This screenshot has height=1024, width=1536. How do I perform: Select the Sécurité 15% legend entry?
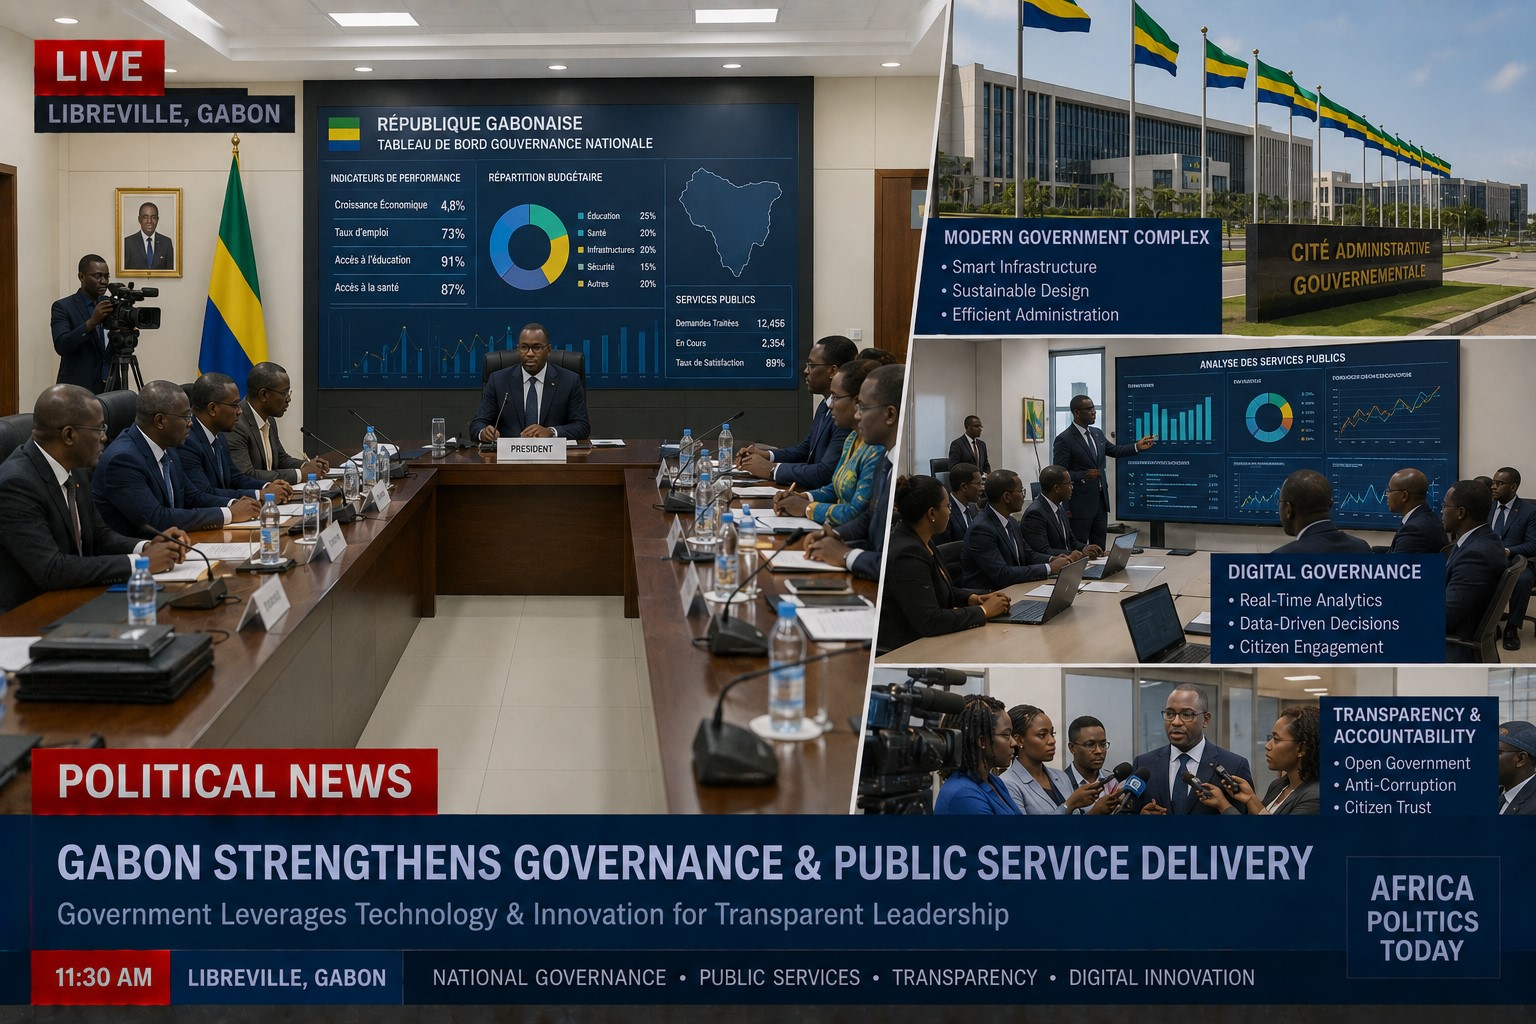[616, 267]
